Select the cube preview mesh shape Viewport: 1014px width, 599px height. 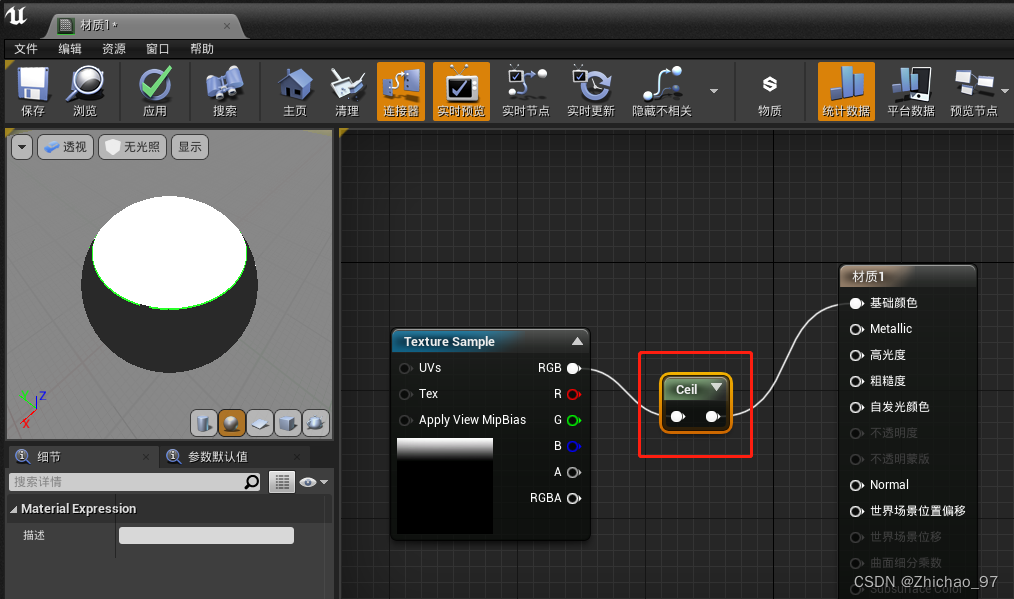tap(288, 423)
